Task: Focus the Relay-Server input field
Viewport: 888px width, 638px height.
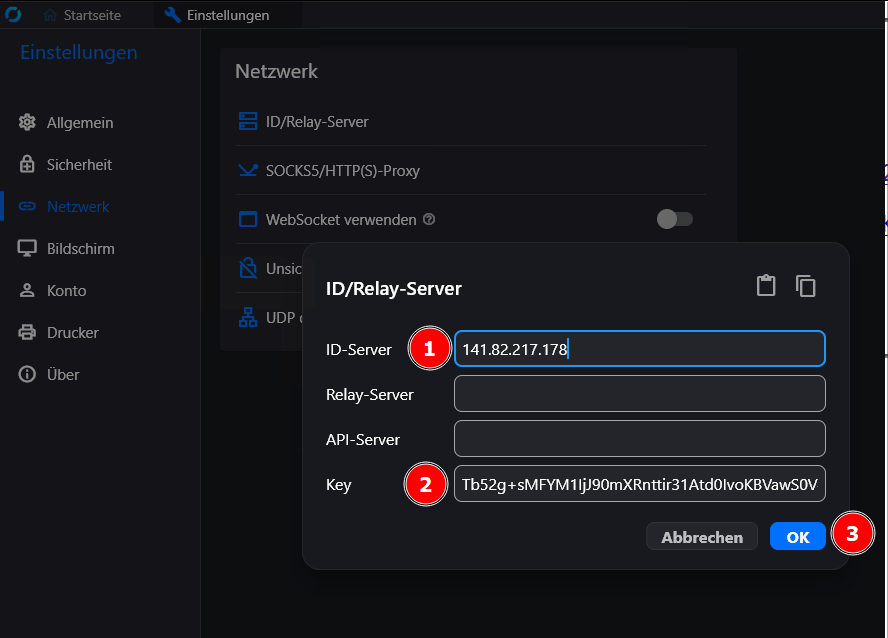Action: [640, 393]
